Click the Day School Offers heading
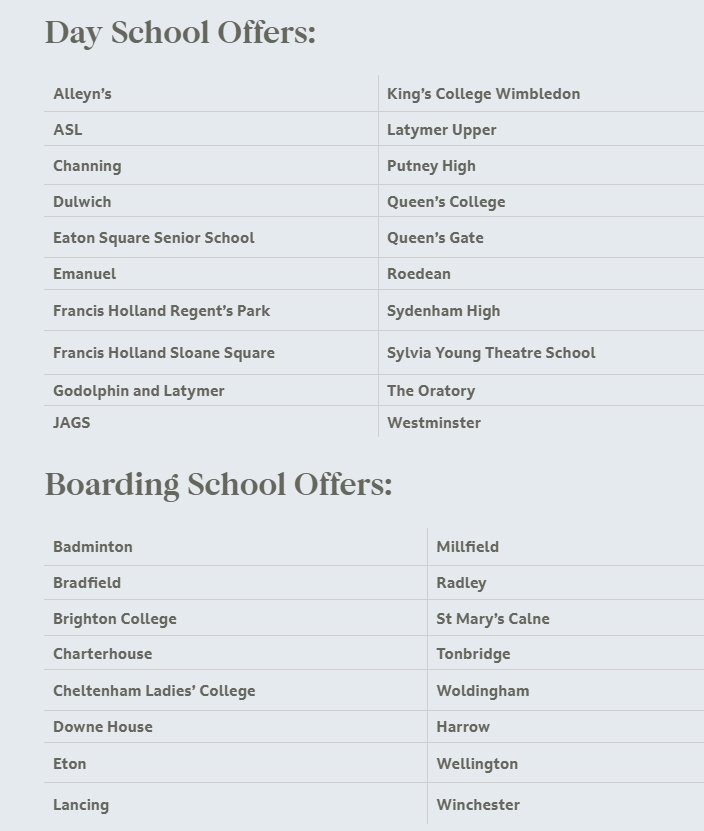The width and height of the screenshot is (704, 831). click(180, 33)
